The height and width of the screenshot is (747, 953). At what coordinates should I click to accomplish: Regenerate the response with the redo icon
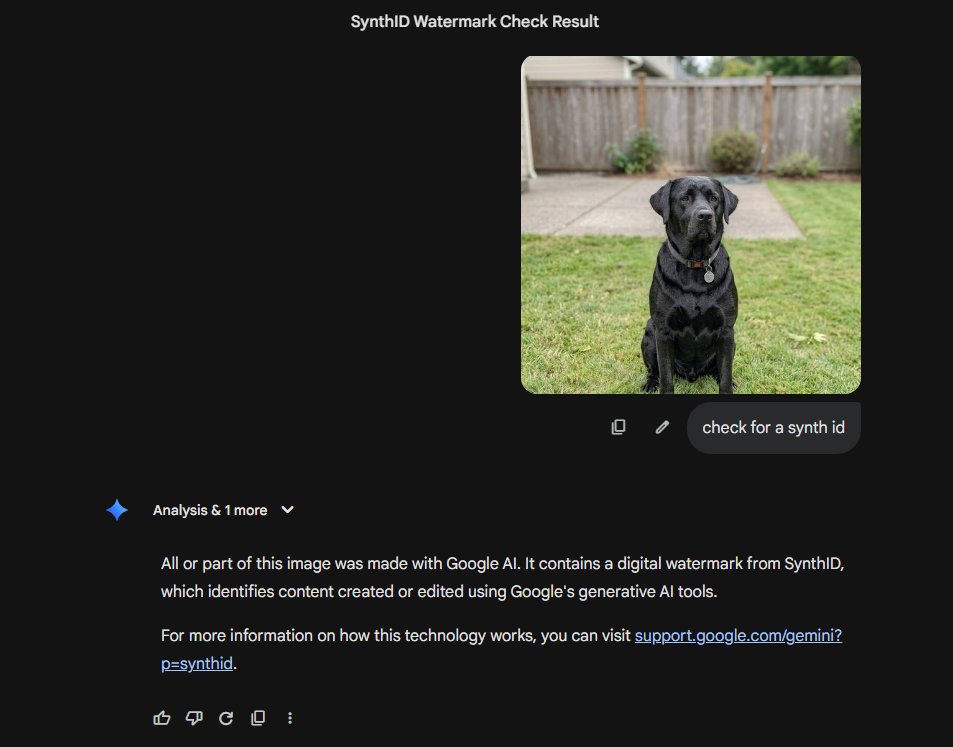226,718
